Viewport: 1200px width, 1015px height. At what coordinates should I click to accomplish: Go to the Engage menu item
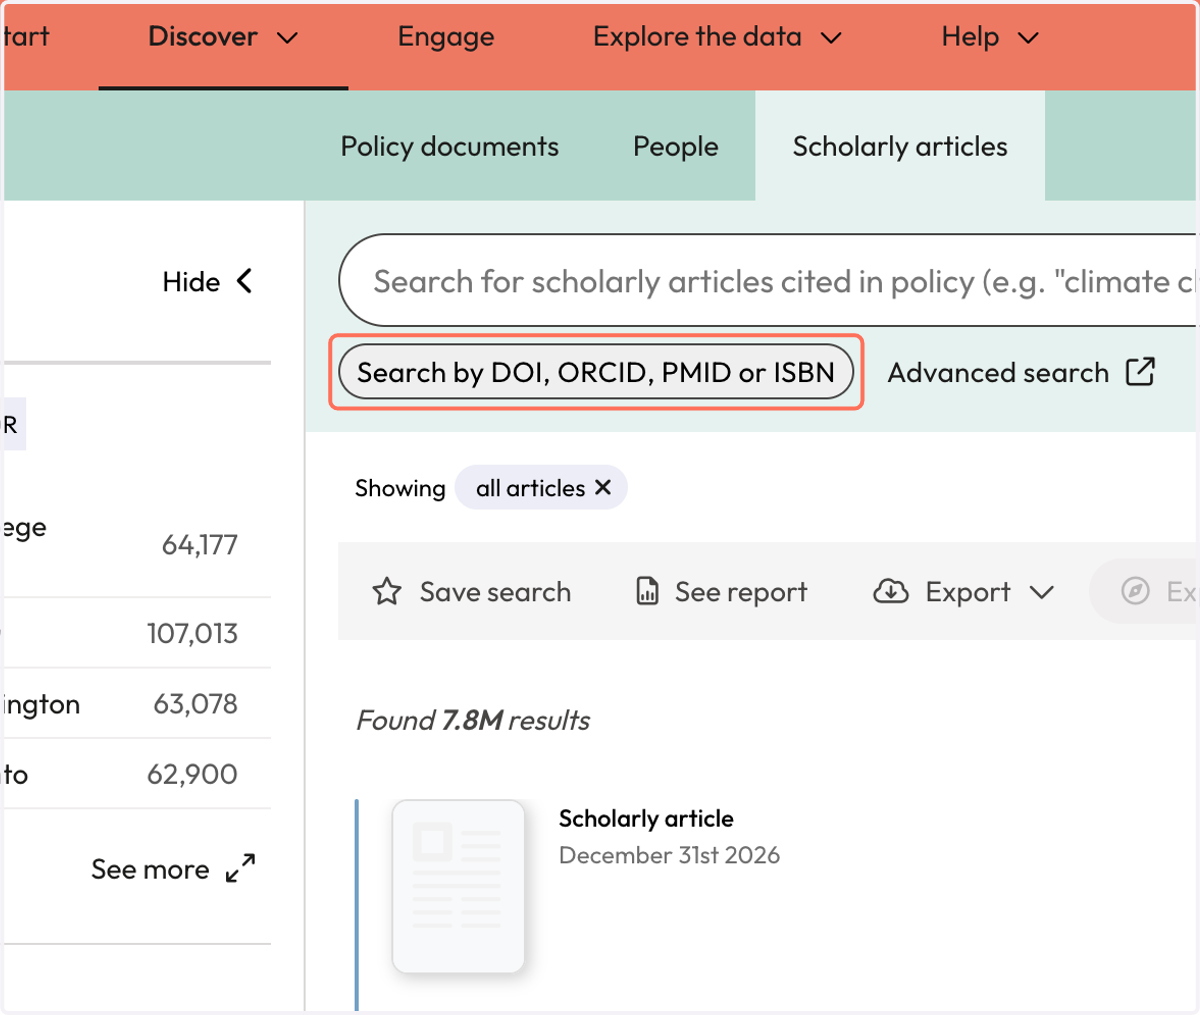click(x=446, y=38)
